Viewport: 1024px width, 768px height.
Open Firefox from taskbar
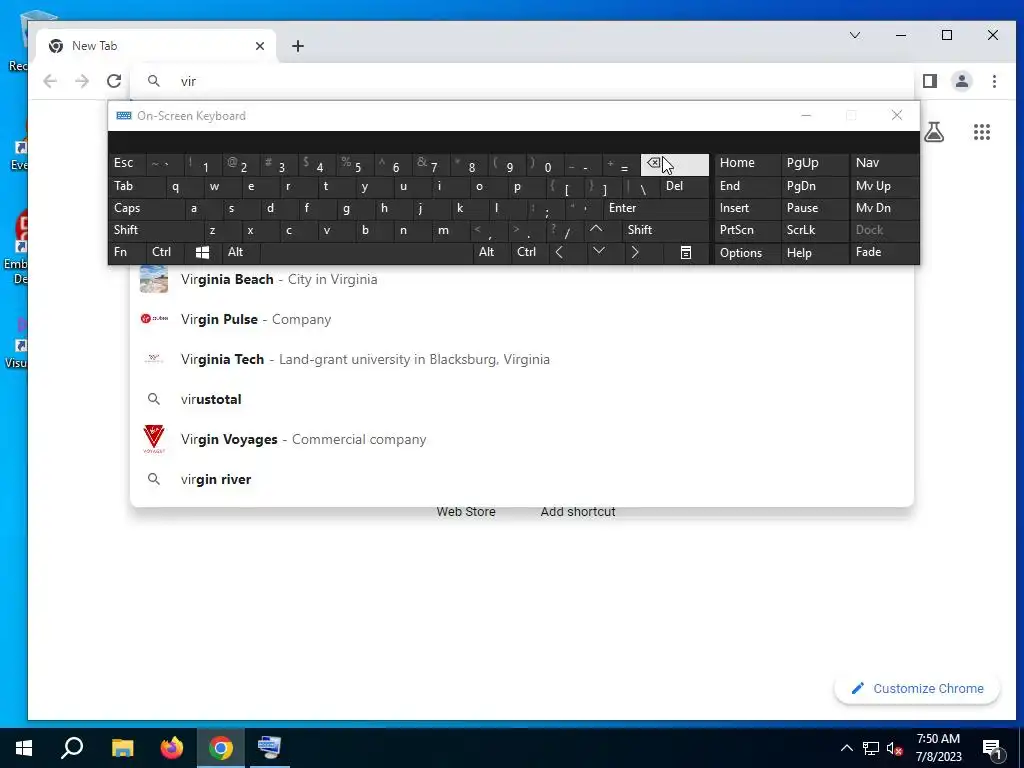[172, 748]
